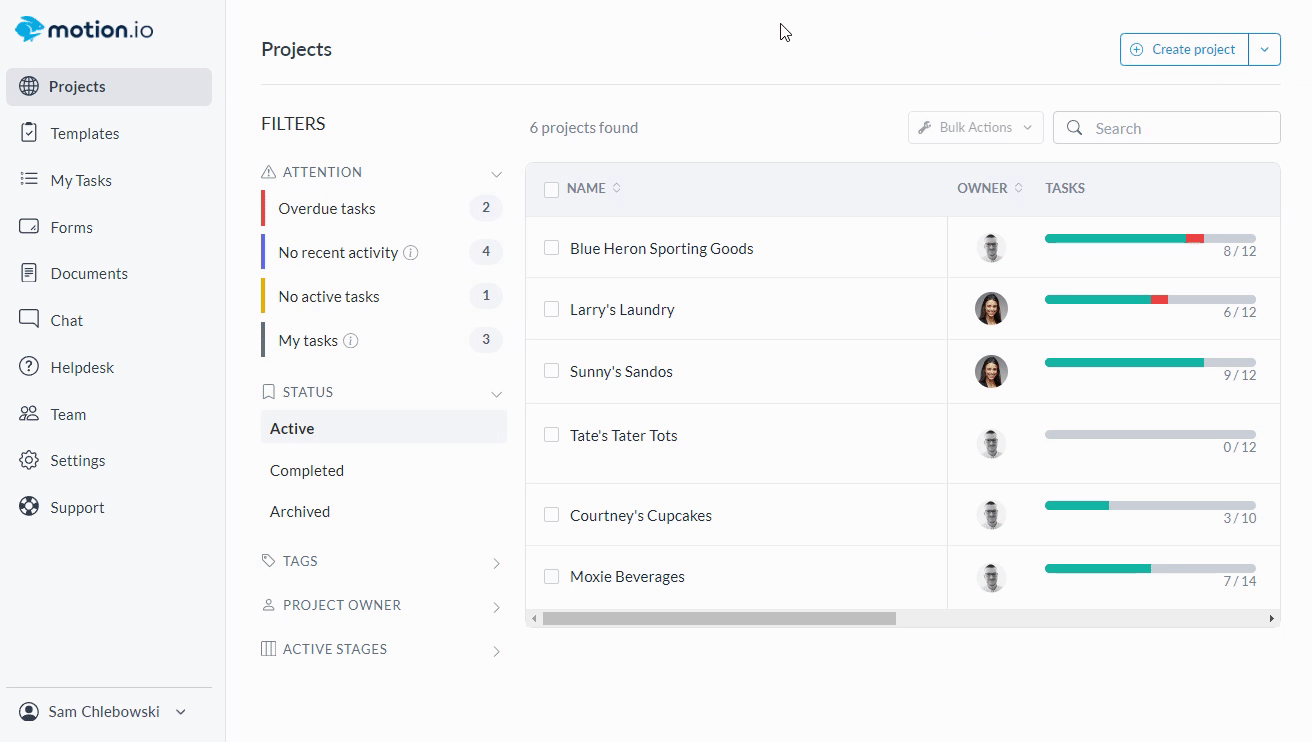This screenshot has width=1312, height=742.
Task: Click the Support lifebuoy icon
Action: pos(29,507)
